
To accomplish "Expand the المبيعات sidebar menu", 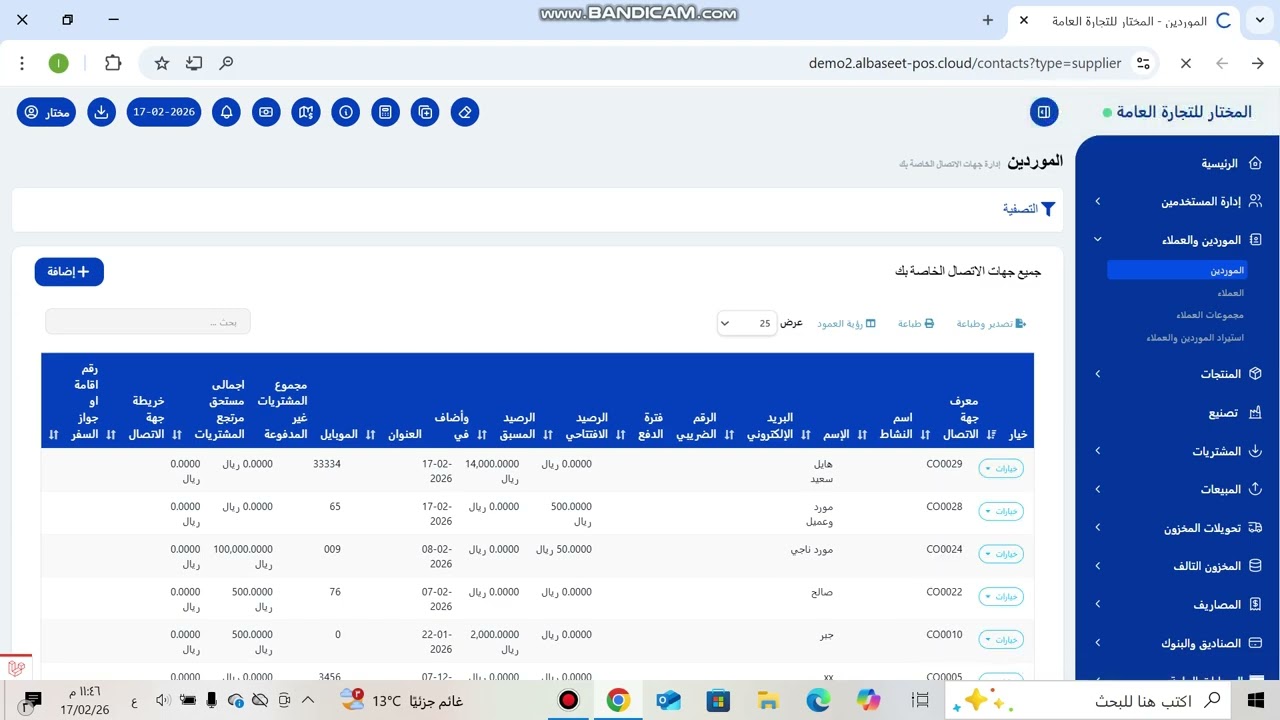I will tap(1178, 489).
